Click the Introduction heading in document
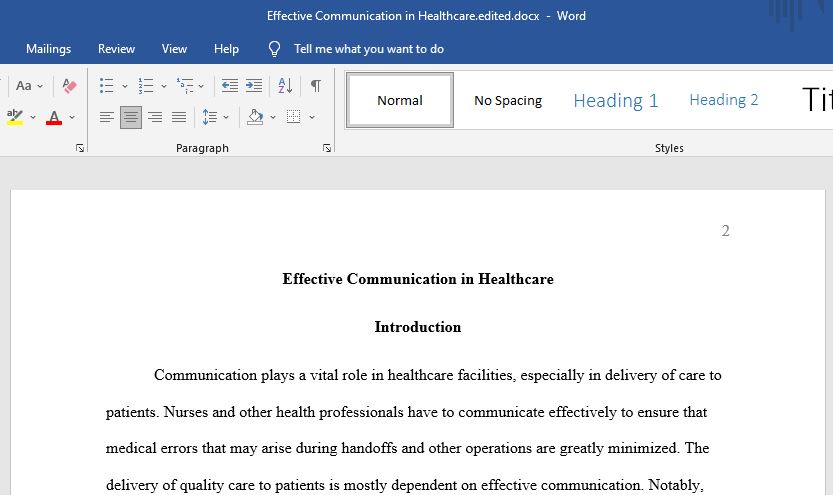This screenshot has height=495, width=833. (418, 327)
